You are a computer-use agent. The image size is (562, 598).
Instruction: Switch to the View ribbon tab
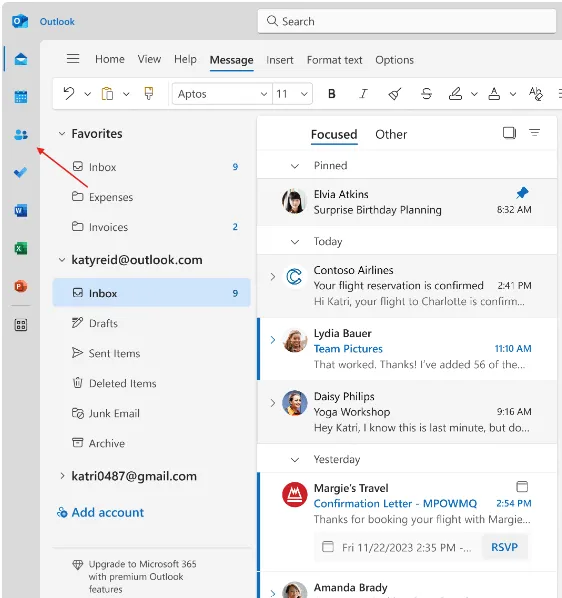pyautogui.click(x=149, y=59)
